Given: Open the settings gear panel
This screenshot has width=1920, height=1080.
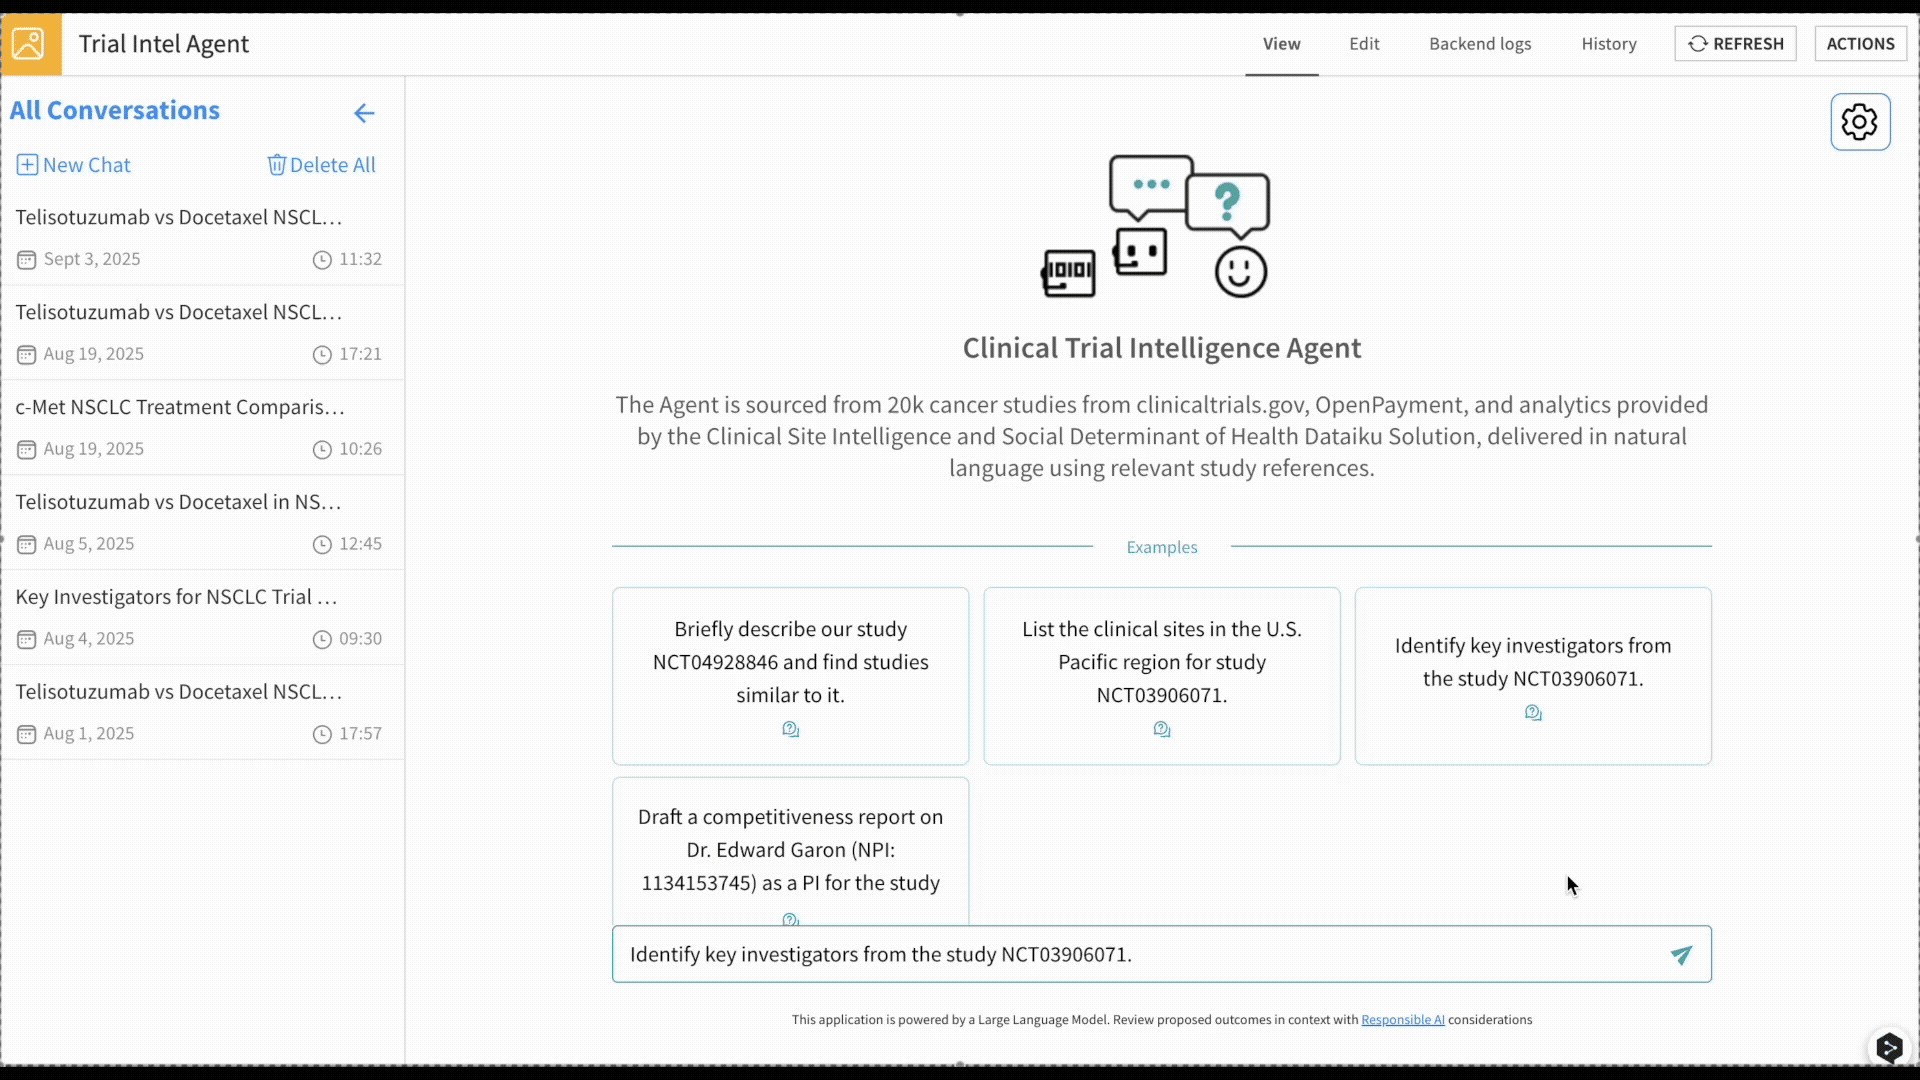Looking at the screenshot, I should [x=1860, y=121].
